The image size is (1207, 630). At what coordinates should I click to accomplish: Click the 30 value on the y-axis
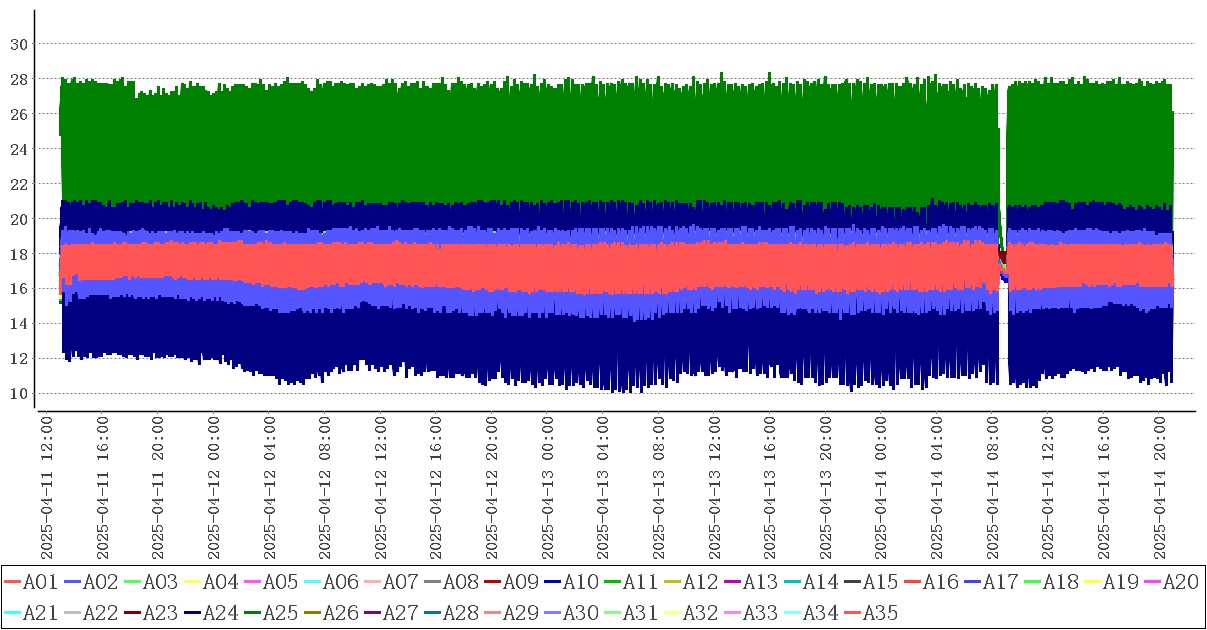[18, 44]
